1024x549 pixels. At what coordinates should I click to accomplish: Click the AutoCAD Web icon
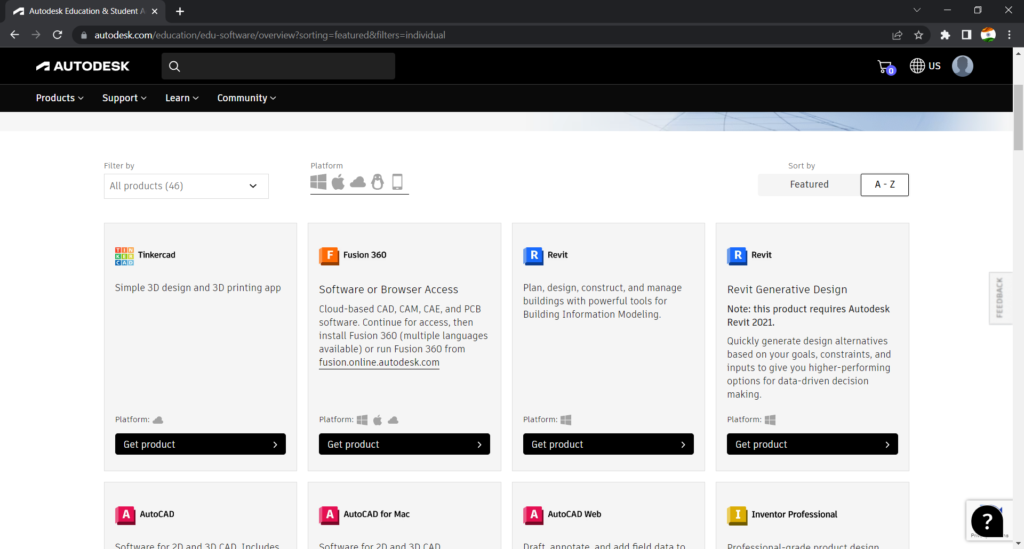pos(533,514)
